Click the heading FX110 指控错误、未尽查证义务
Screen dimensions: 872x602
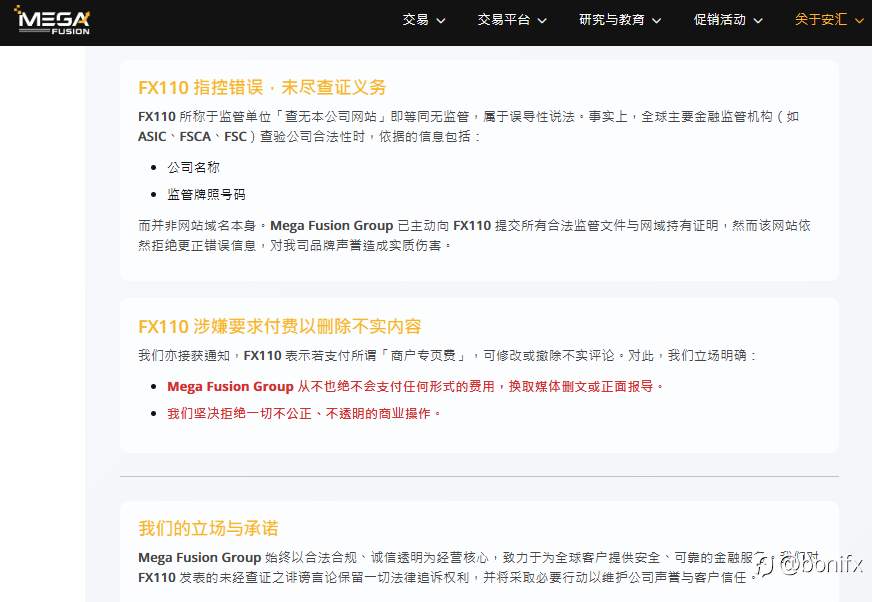click(262, 88)
